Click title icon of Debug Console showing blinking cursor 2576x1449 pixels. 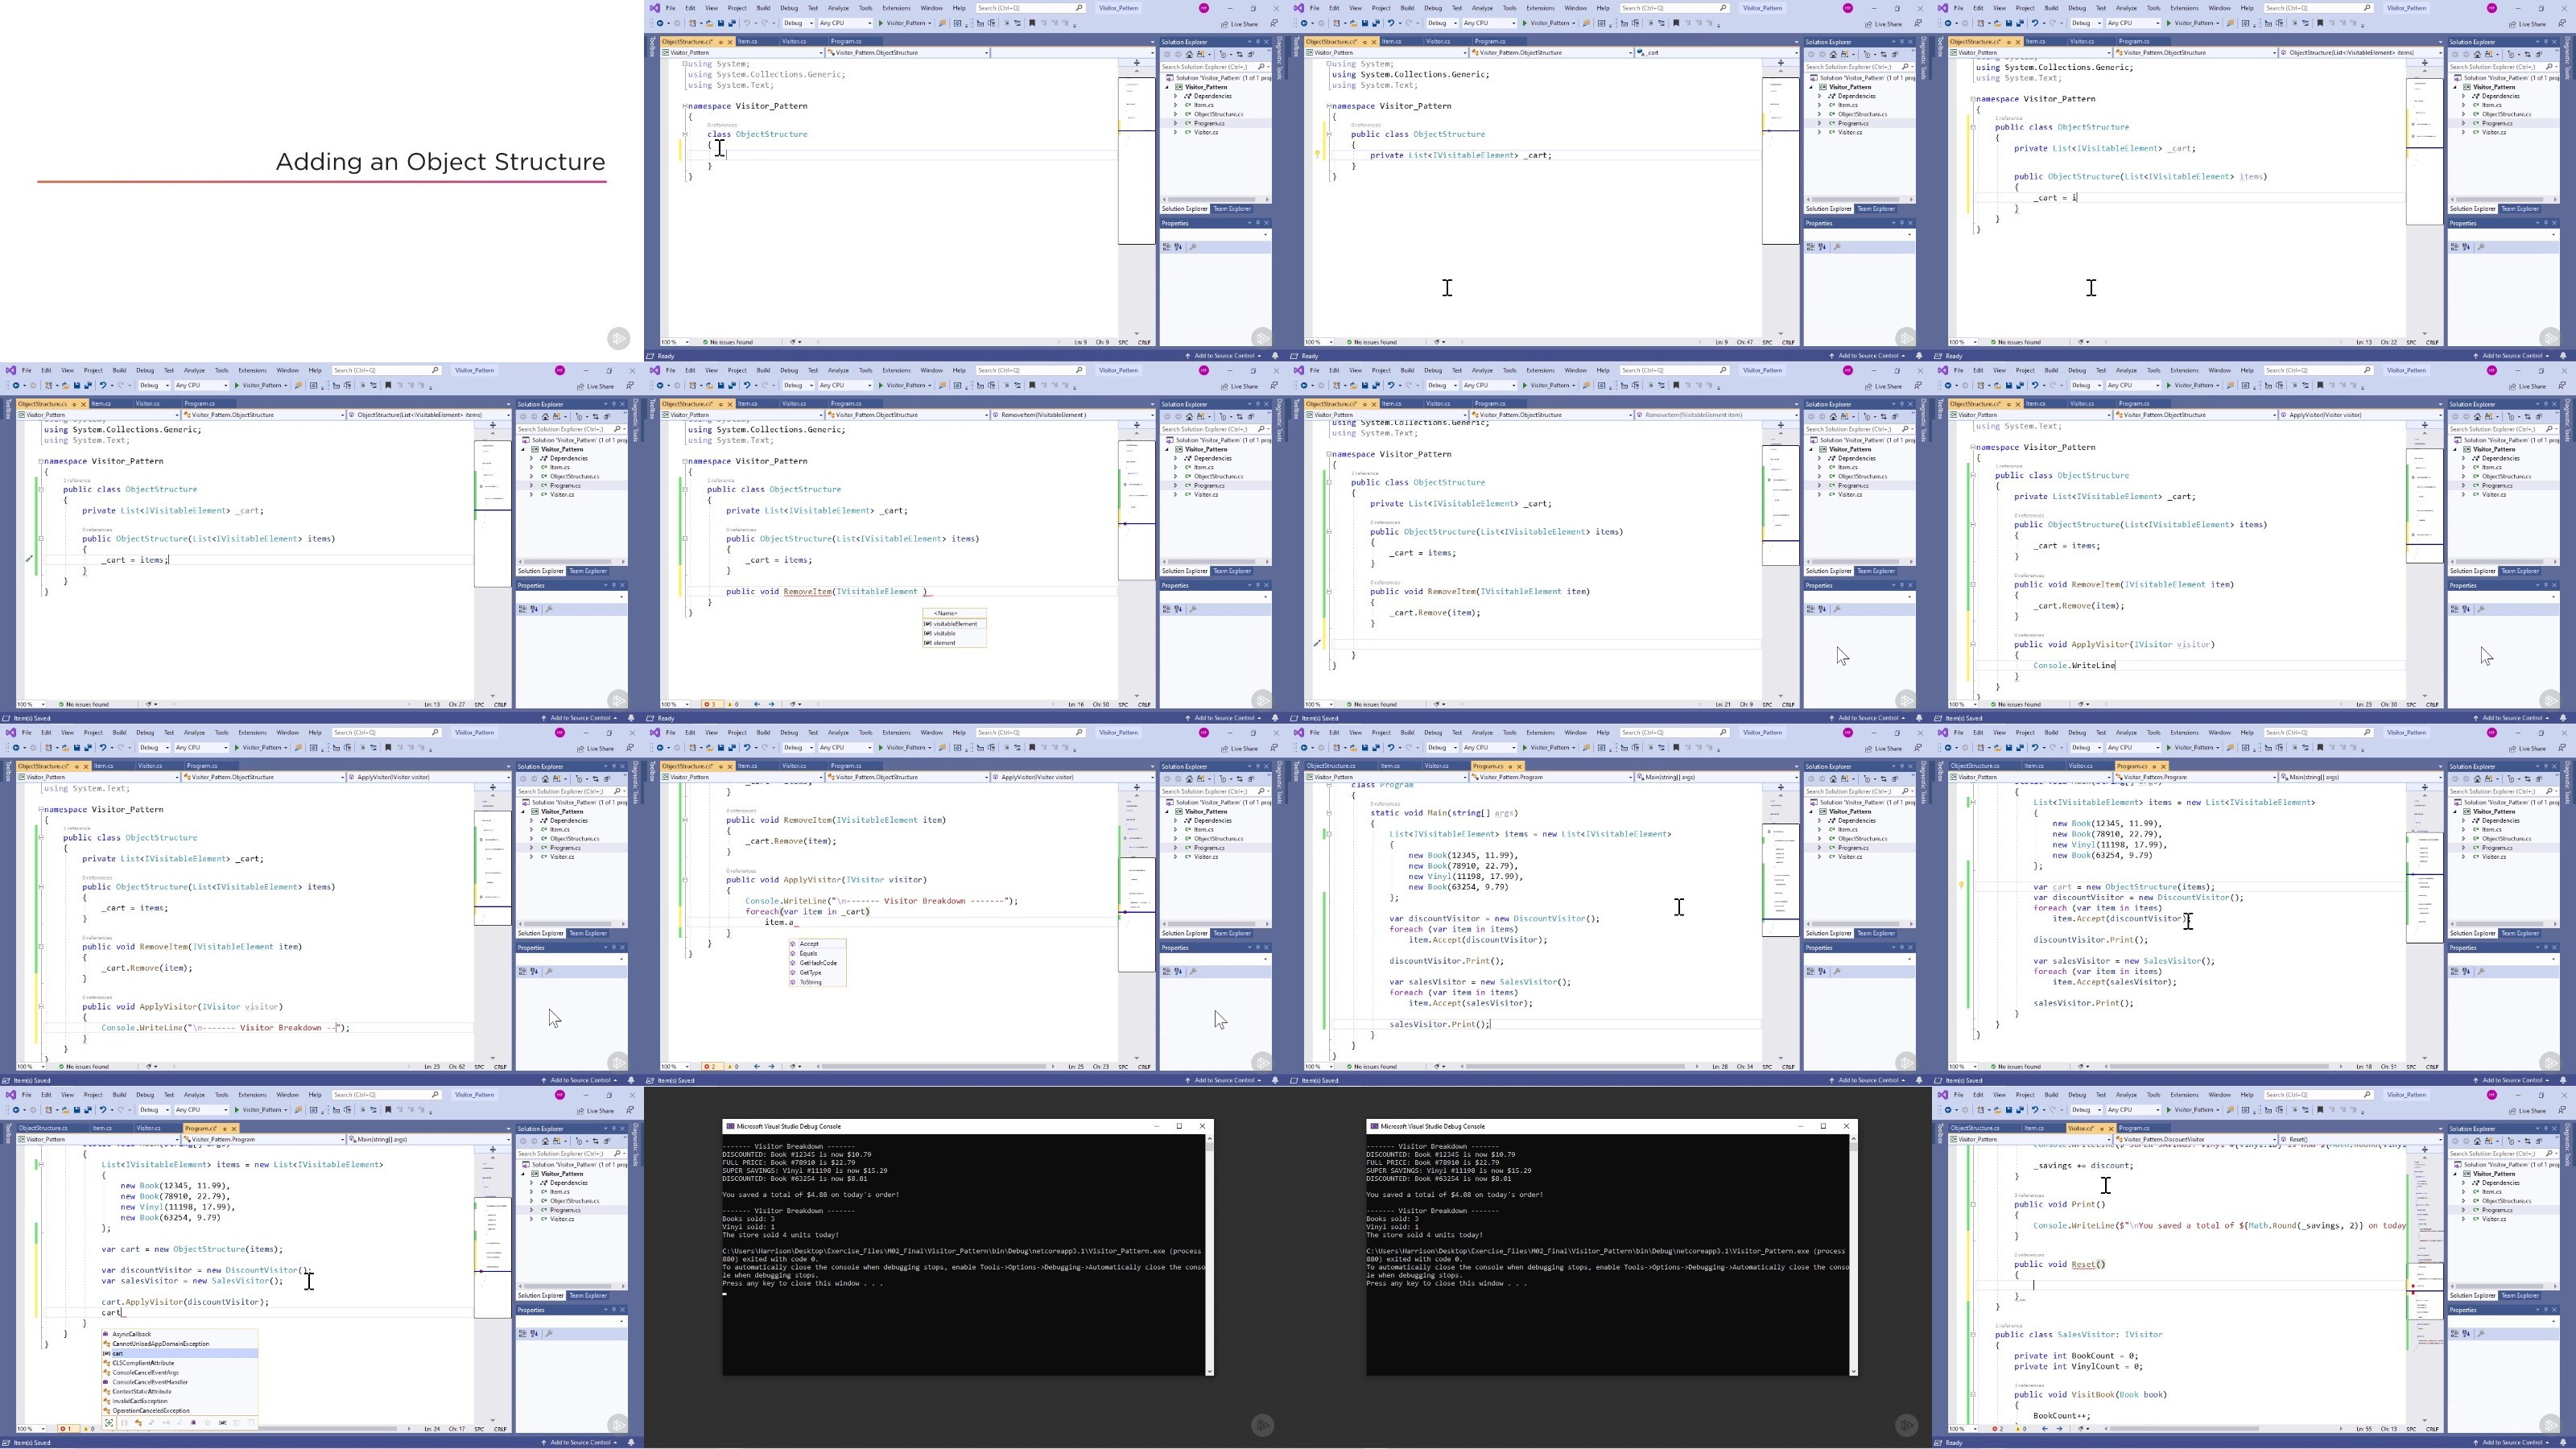coord(729,1126)
